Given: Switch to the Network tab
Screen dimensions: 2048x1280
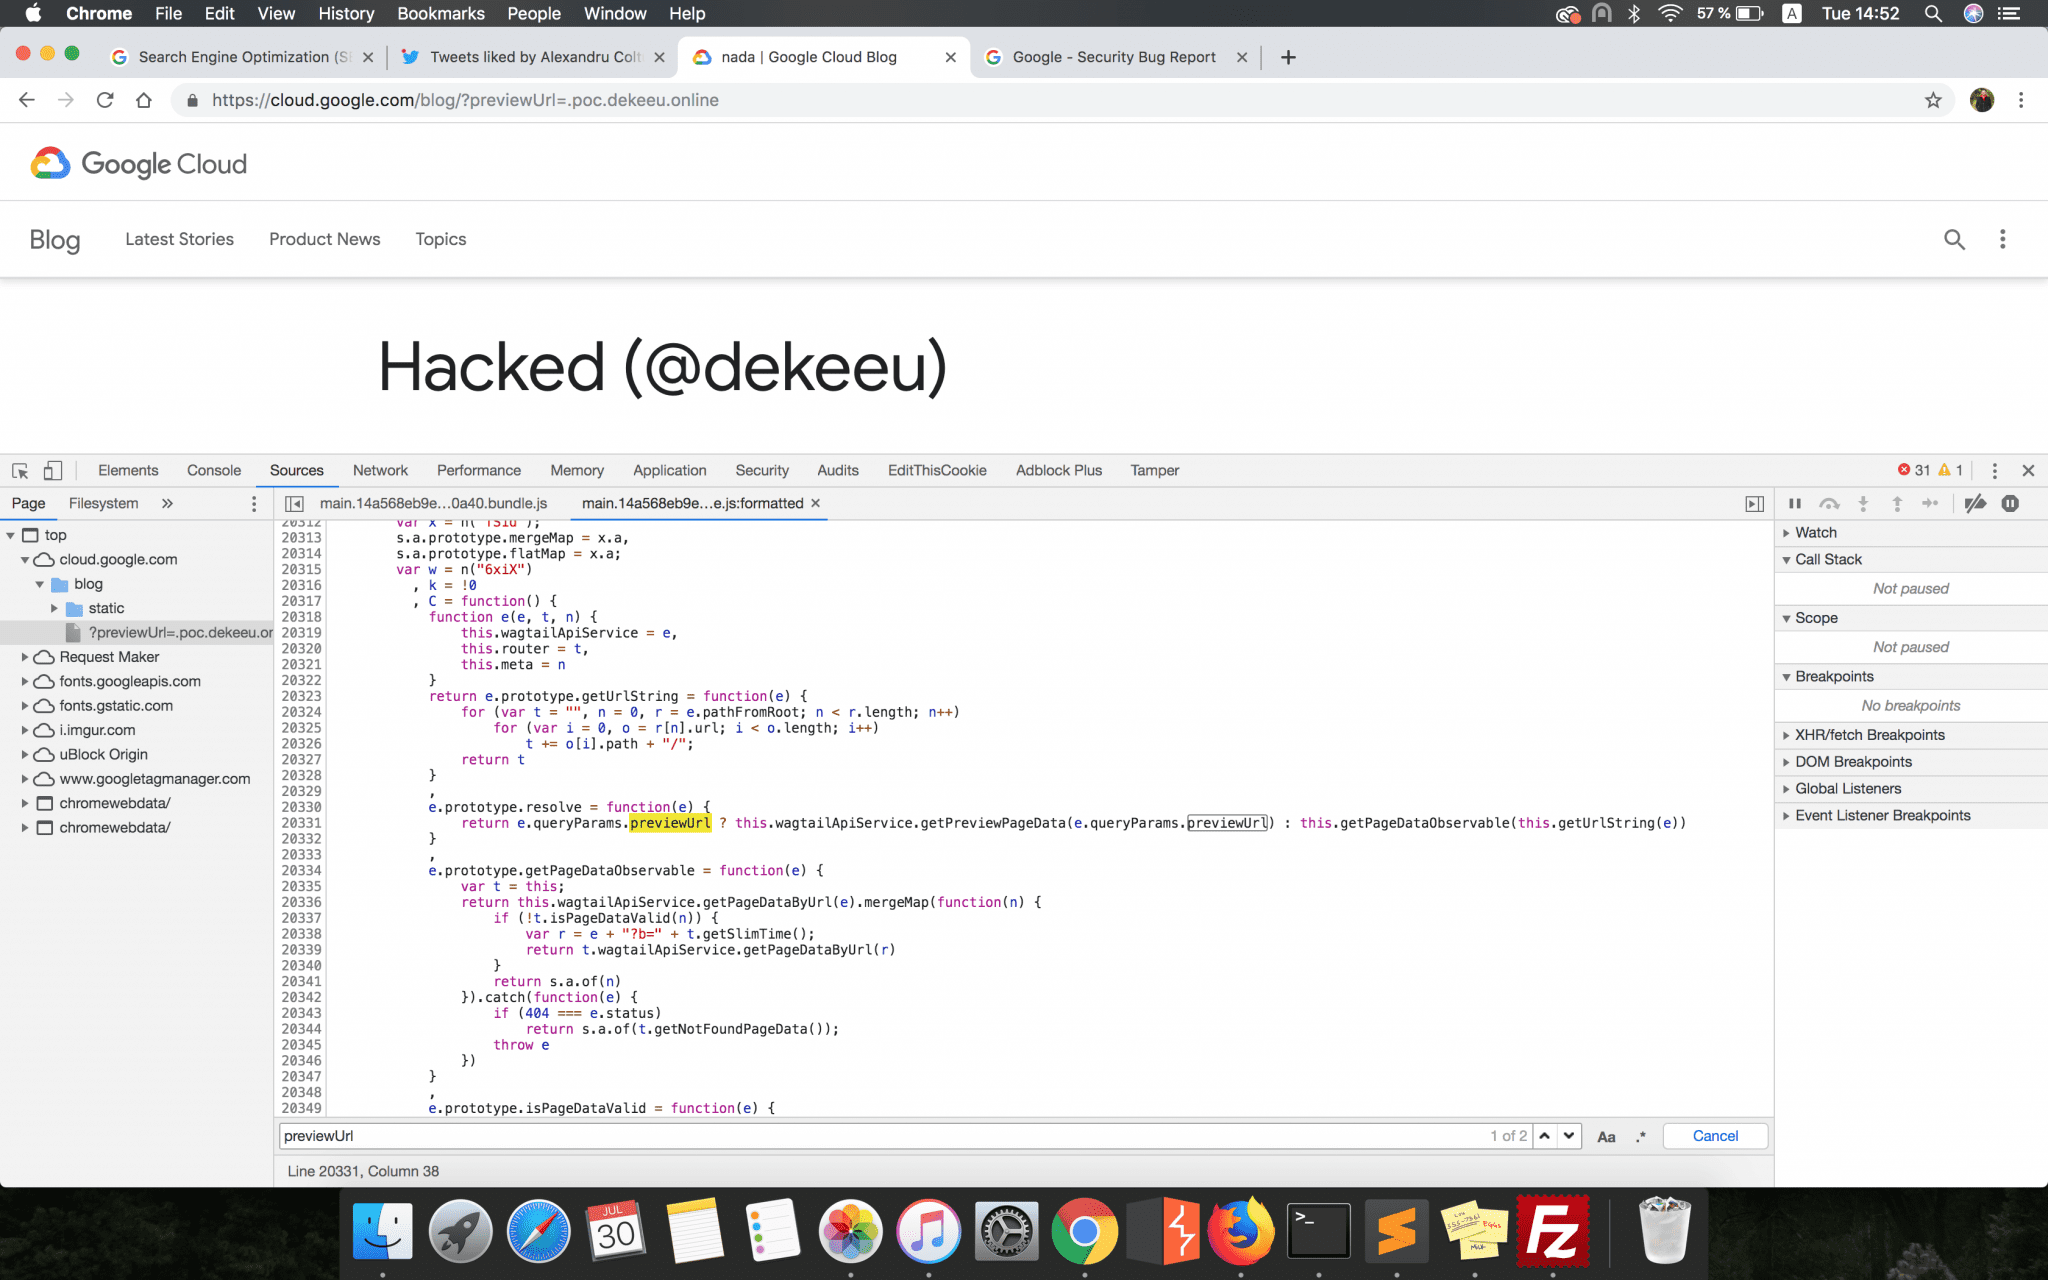Looking at the screenshot, I should point(380,471).
